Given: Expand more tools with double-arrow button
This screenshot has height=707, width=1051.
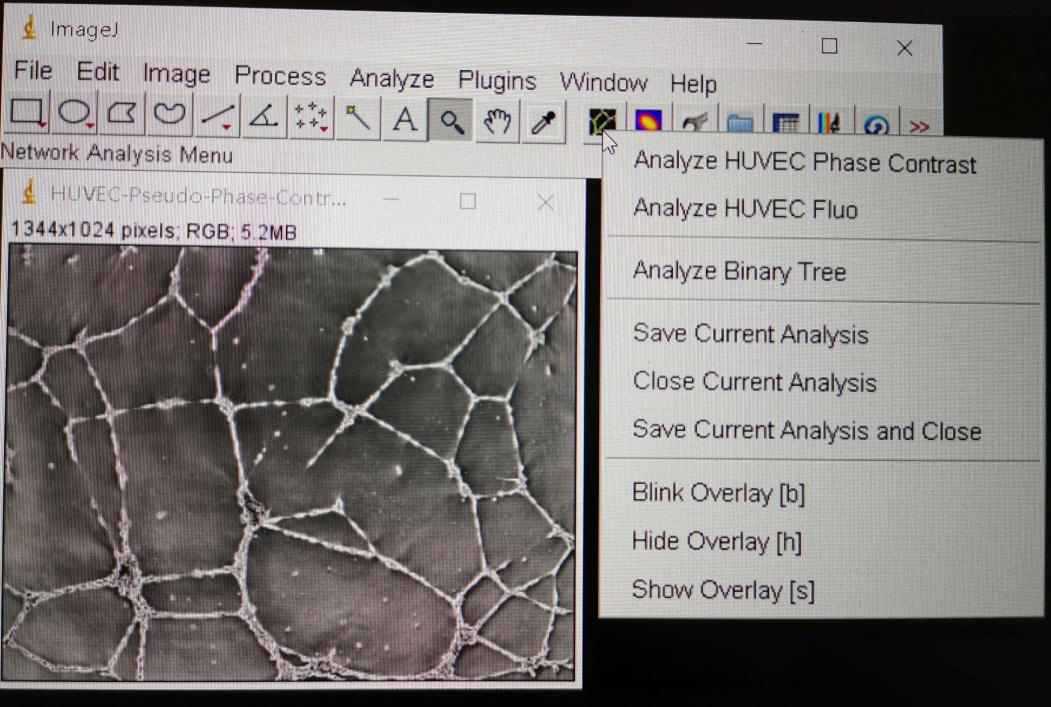Looking at the screenshot, I should coord(919,127).
